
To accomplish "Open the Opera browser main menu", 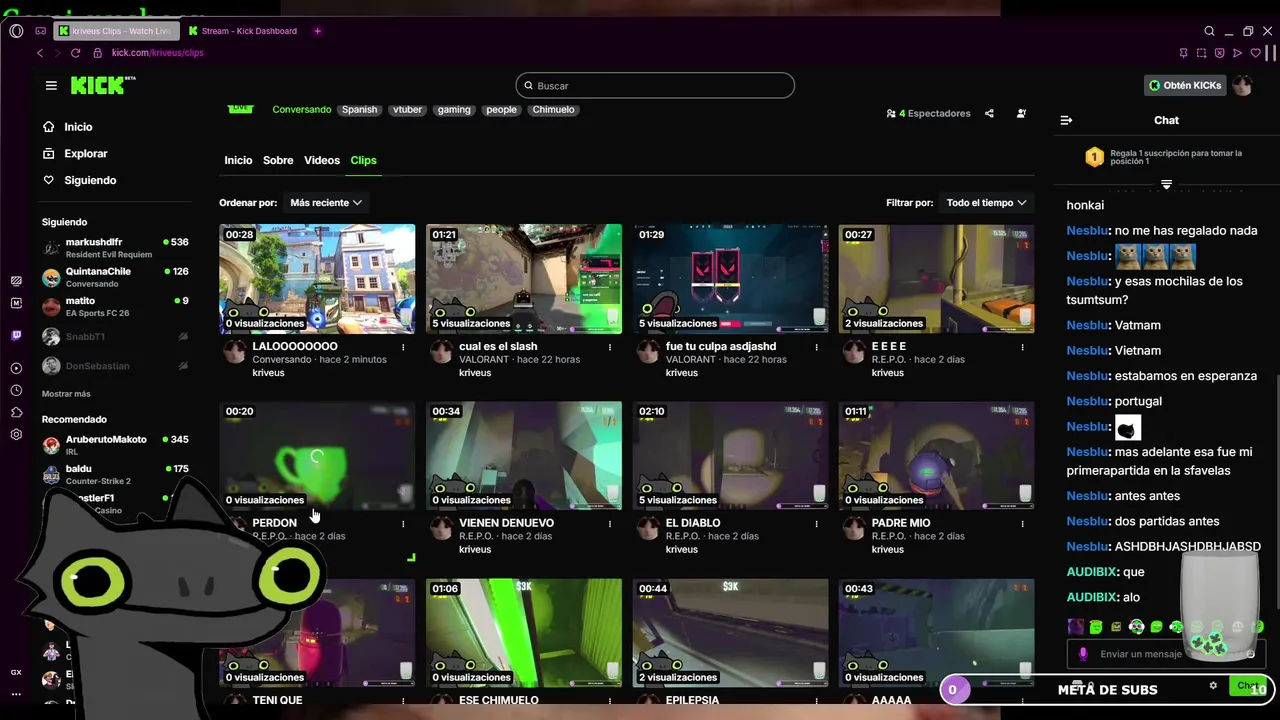I will (16, 31).
